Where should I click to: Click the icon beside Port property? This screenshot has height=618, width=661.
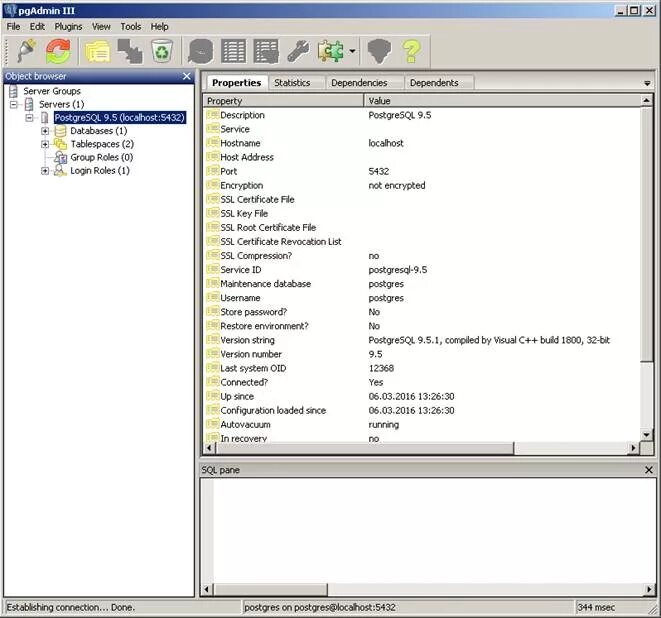coord(212,171)
